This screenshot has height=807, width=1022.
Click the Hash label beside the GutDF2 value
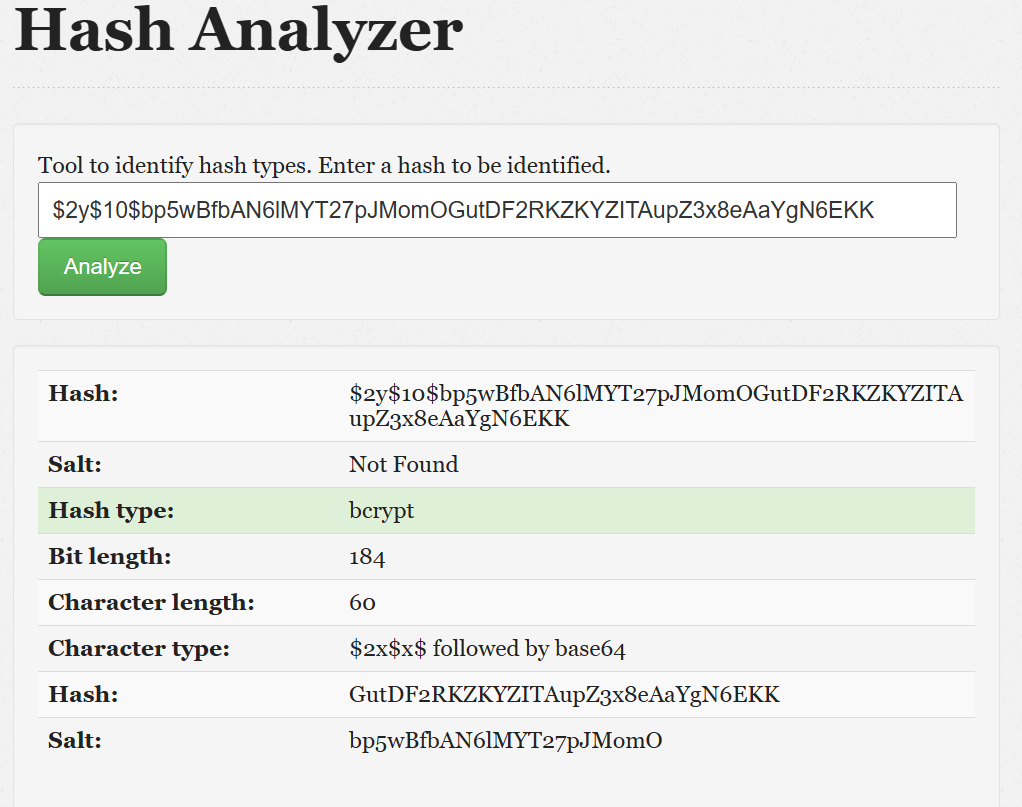click(x=83, y=694)
